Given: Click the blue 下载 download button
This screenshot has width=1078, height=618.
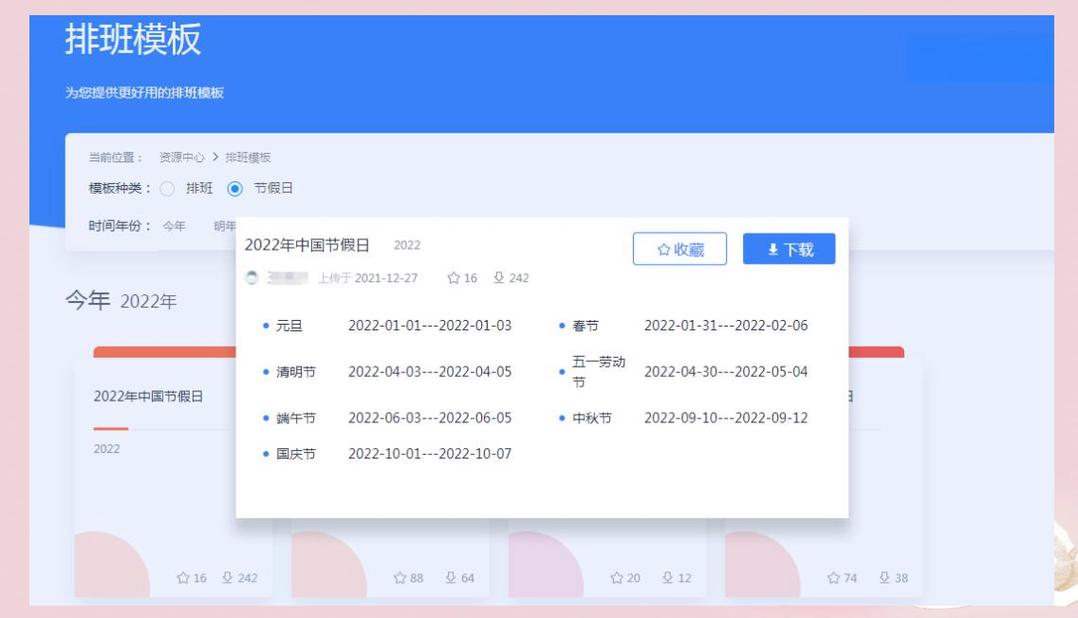Looking at the screenshot, I should tap(789, 249).
